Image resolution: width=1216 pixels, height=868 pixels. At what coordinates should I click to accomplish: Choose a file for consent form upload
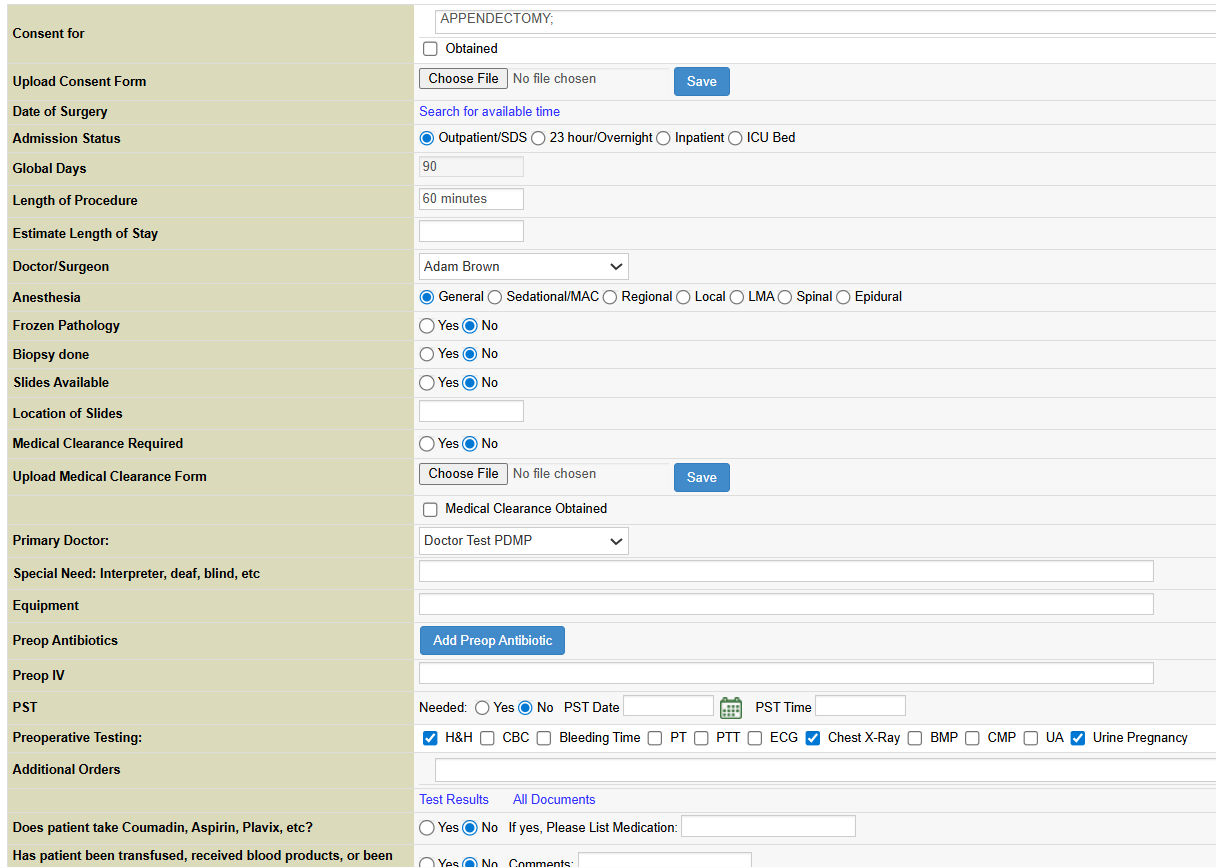pos(463,79)
